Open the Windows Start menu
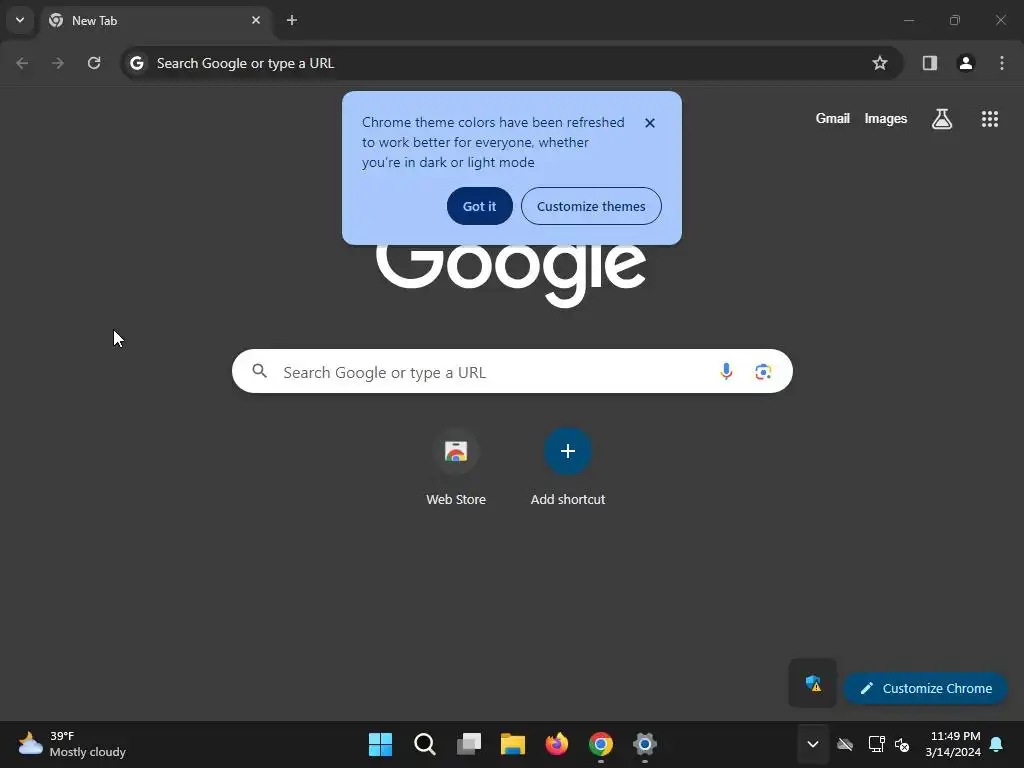This screenshot has width=1024, height=768. [x=380, y=744]
